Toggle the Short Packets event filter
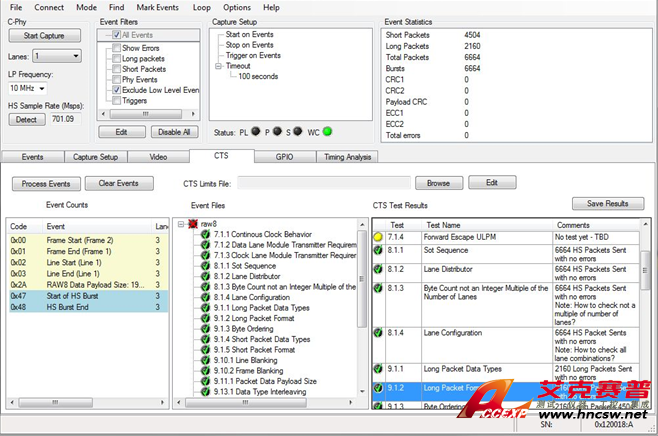The height and width of the screenshot is (436, 658). (115, 69)
